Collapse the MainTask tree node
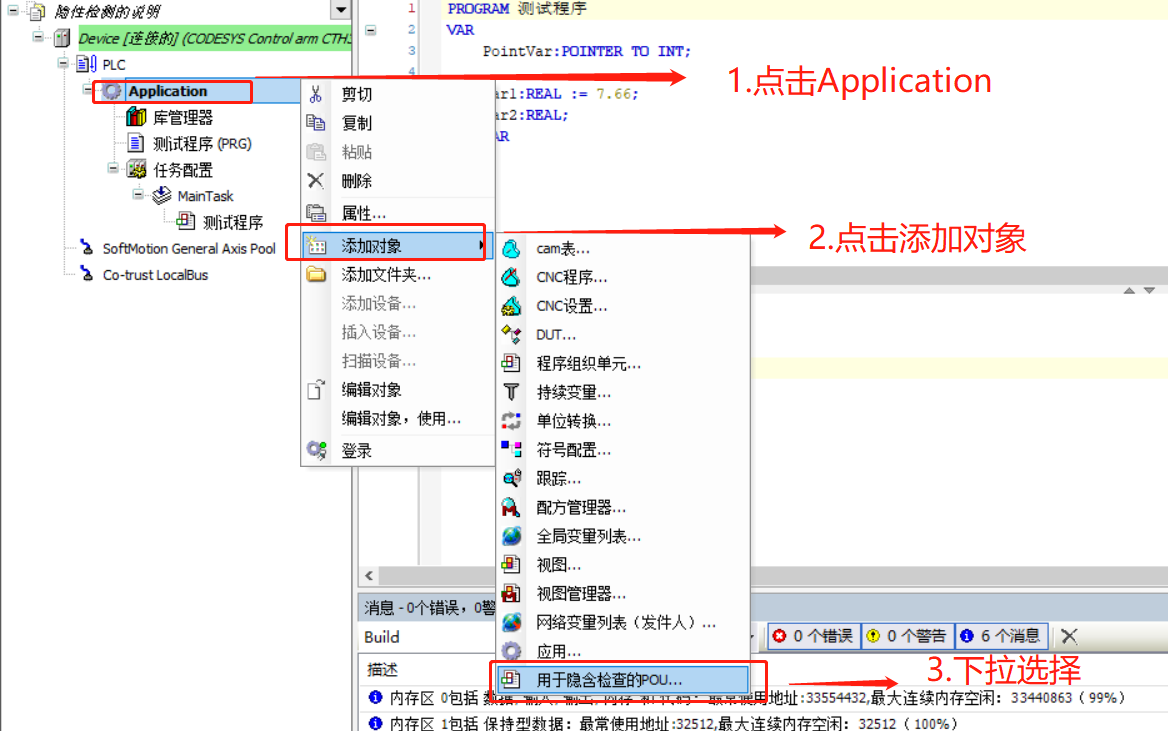The width and height of the screenshot is (1168, 731). pos(139,194)
